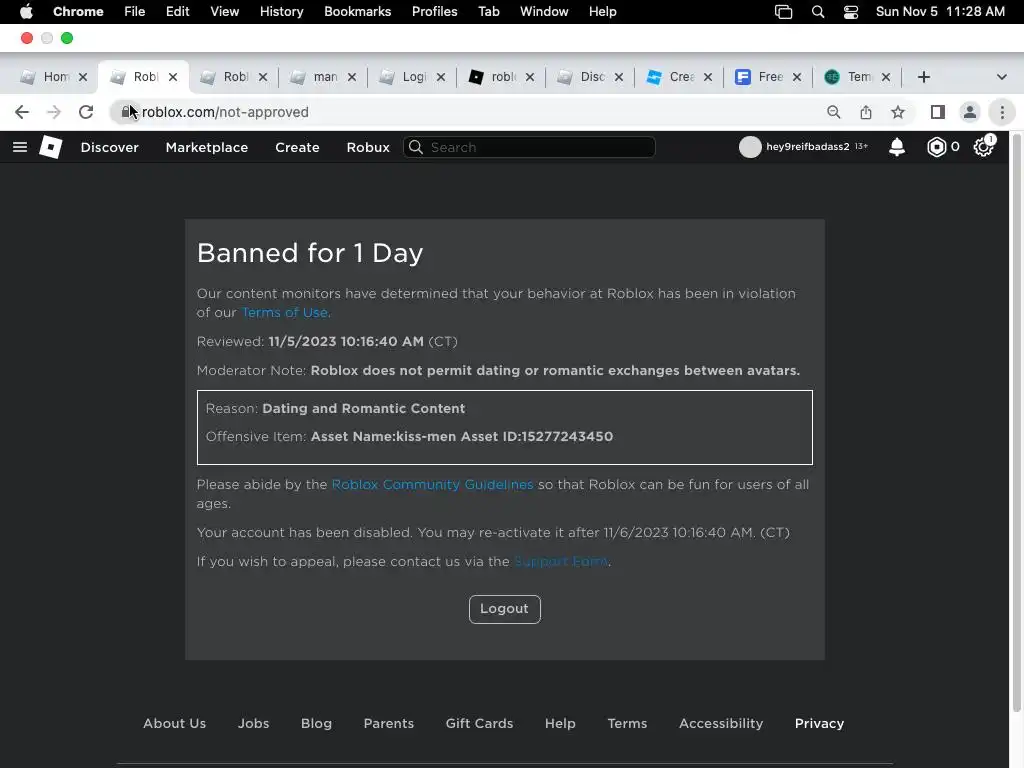Open a new tab with the plus button

[x=923, y=77]
